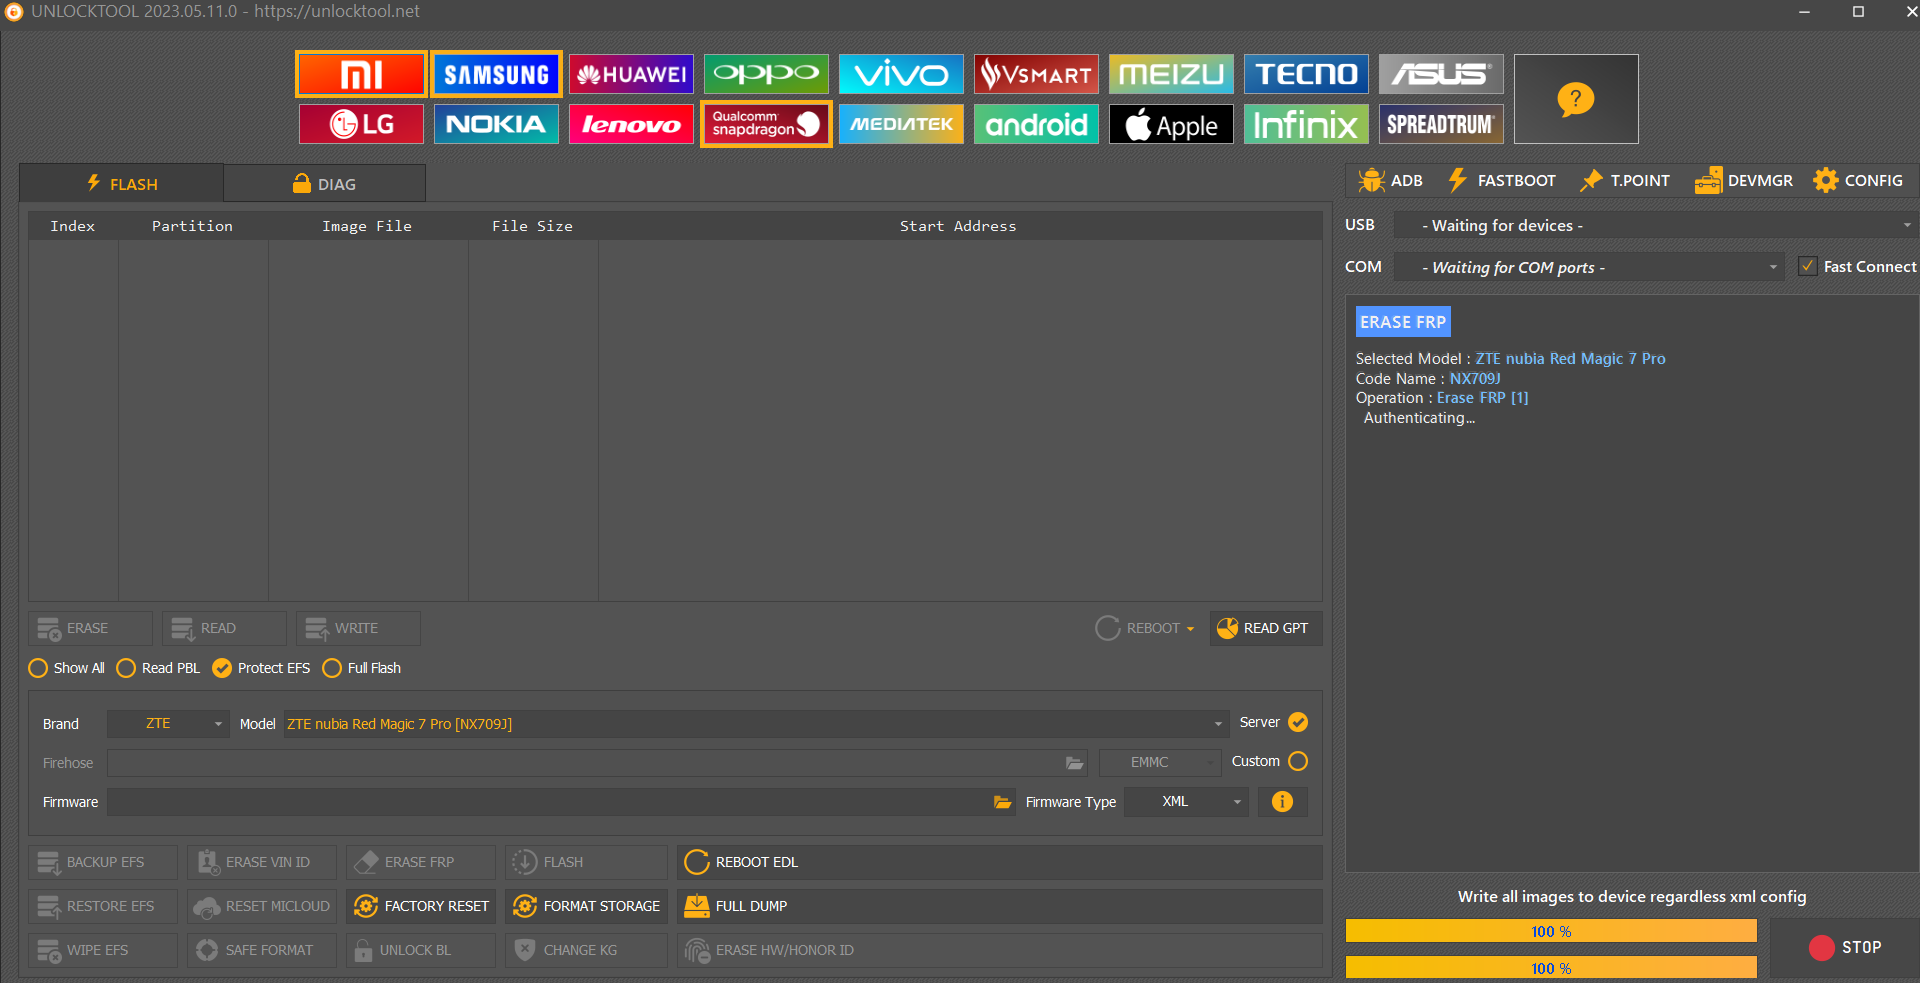This screenshot has height=983, width=1920.
Task: Start a FACTORY RESET
Action: 421,906
